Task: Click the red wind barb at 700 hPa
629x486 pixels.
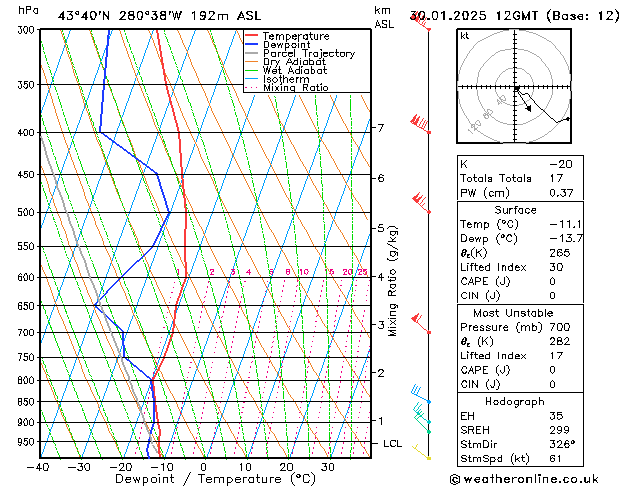Action: (x=421, y=324)
